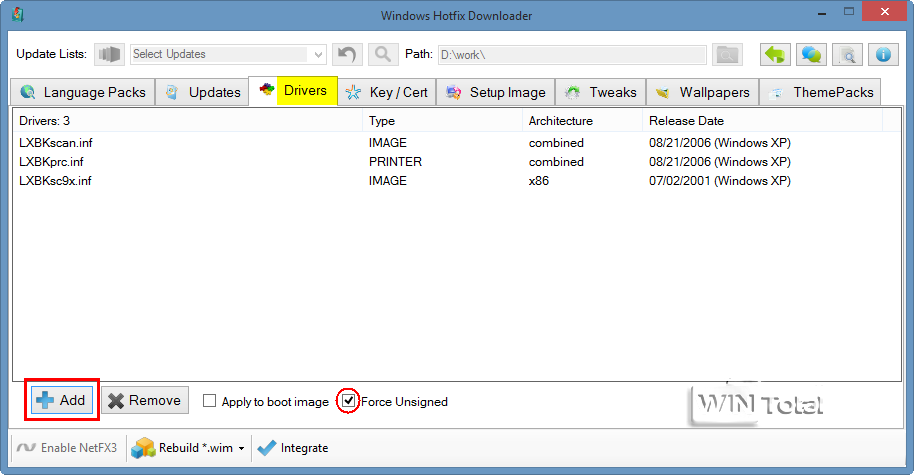
Task: Click the Integrate button
Action: (293, 448)
